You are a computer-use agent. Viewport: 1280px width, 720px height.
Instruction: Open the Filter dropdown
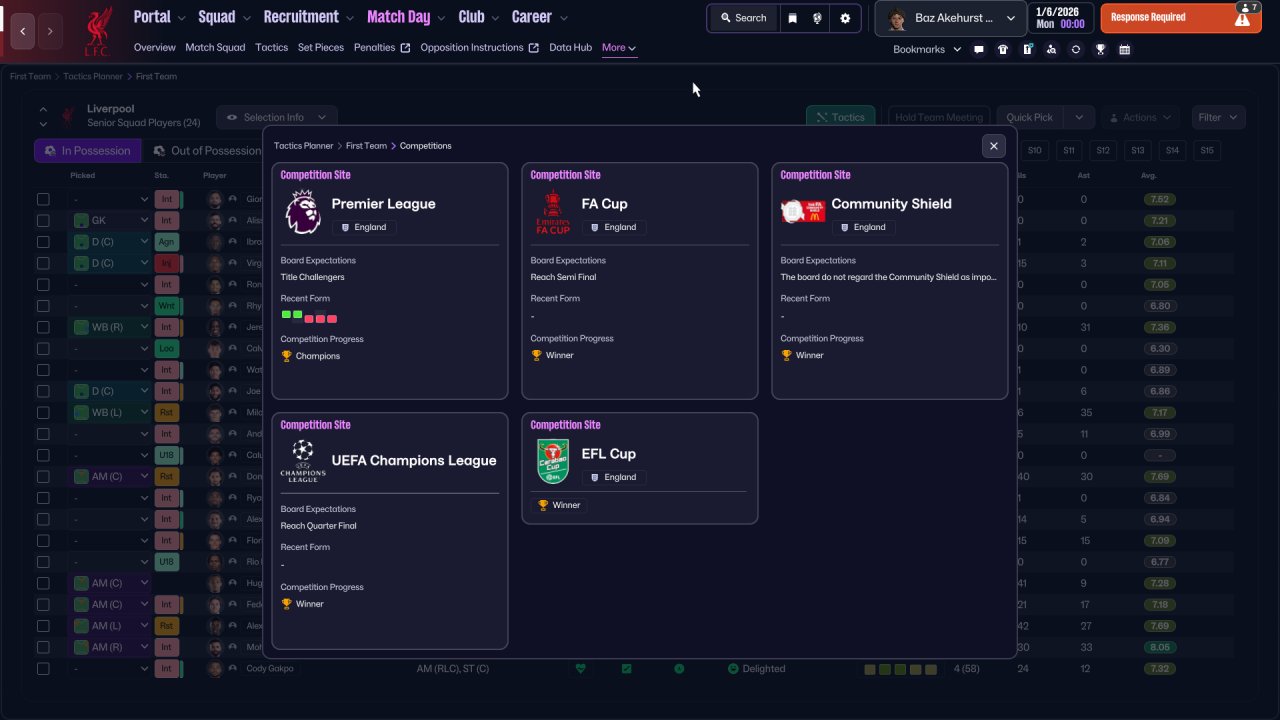coord(1218,118)
